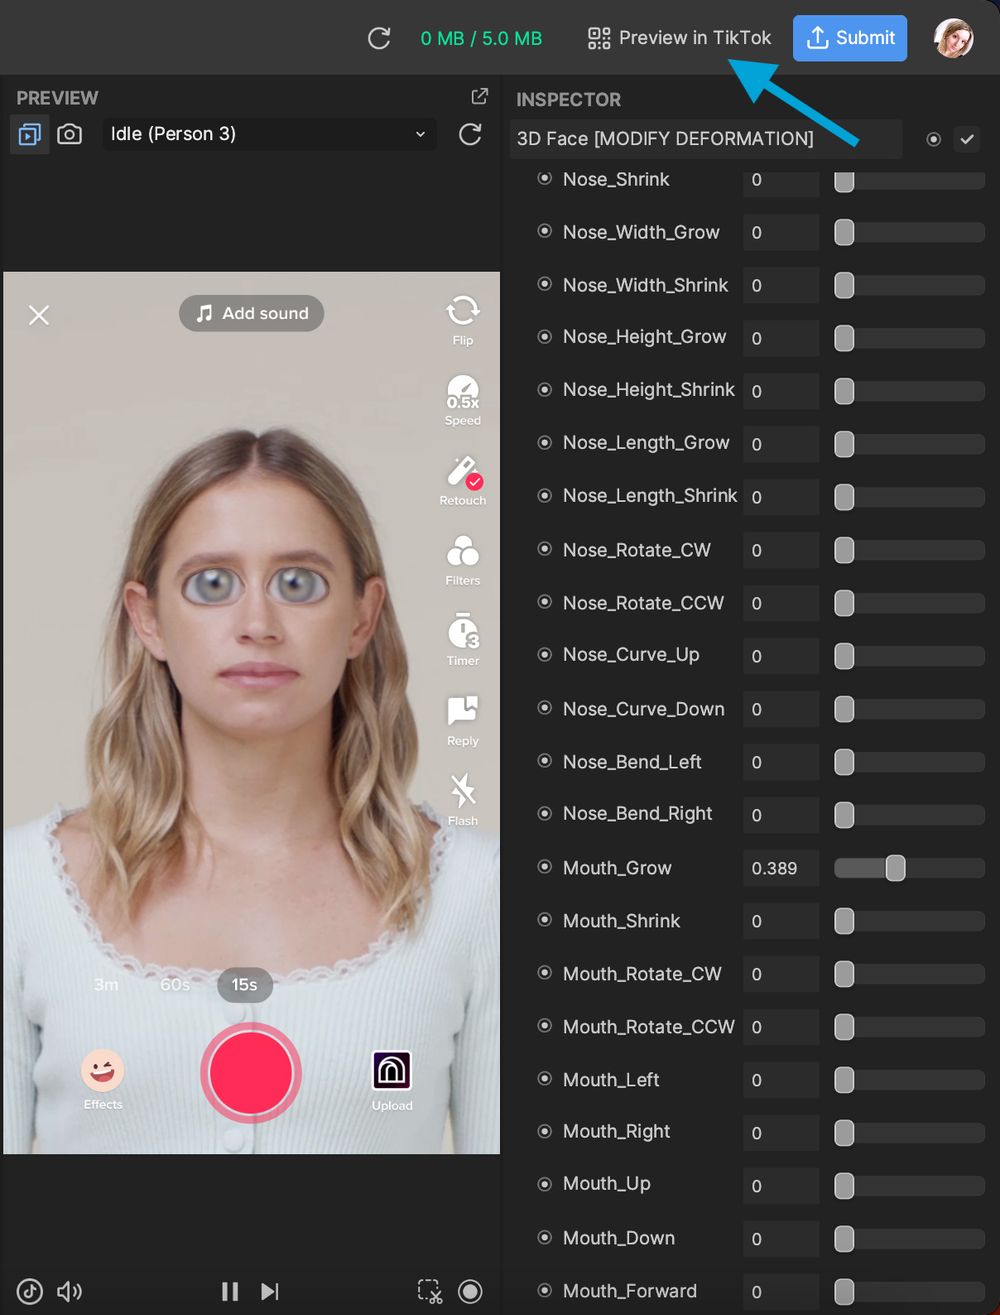Switch to the 60s recording mode
Screen dimensions: 1000x1315
[x=173, y=984]
